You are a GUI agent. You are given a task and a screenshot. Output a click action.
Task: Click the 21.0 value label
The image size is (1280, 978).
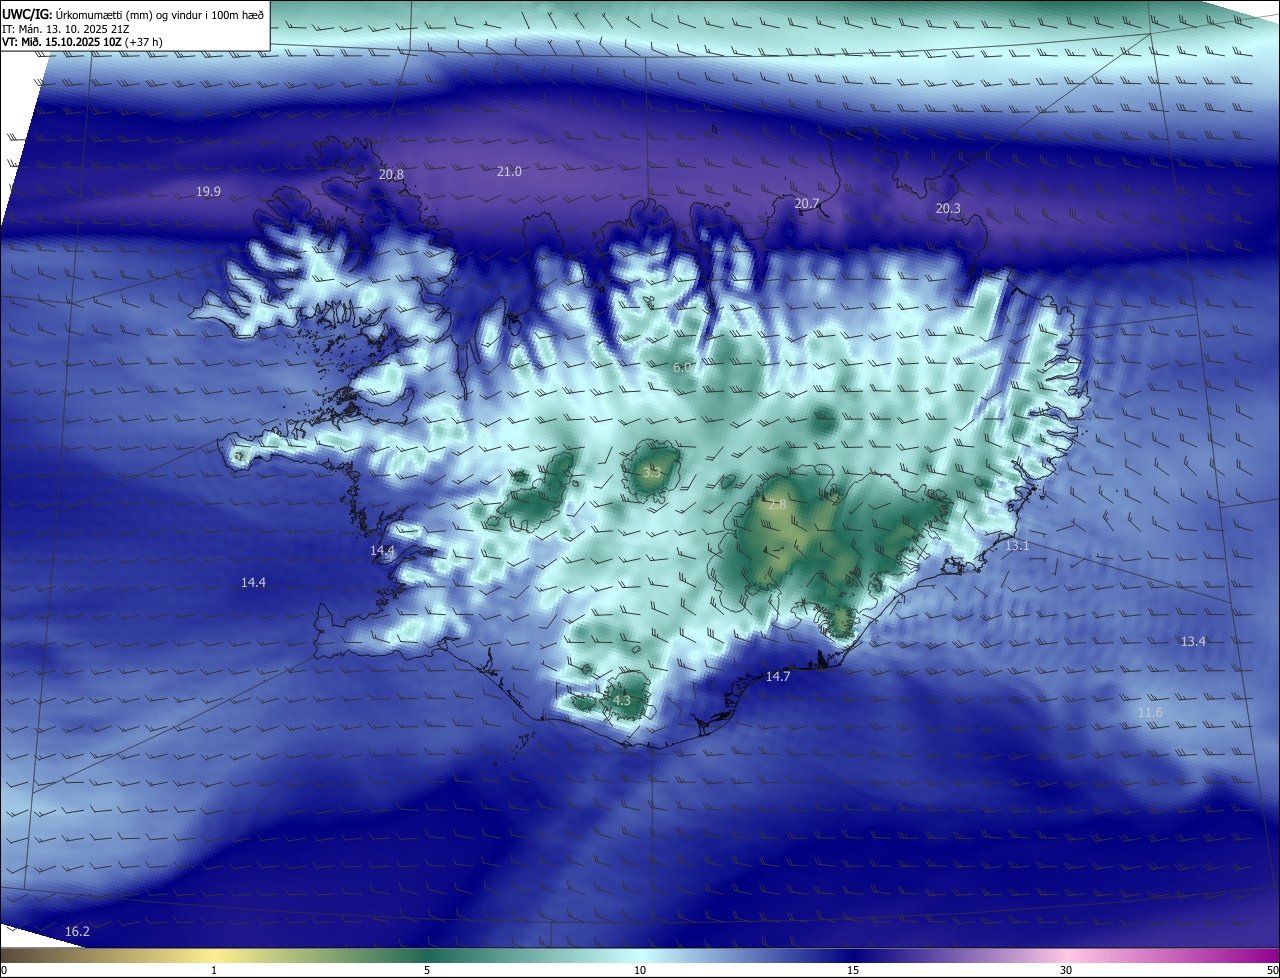[x=509, y=171]
